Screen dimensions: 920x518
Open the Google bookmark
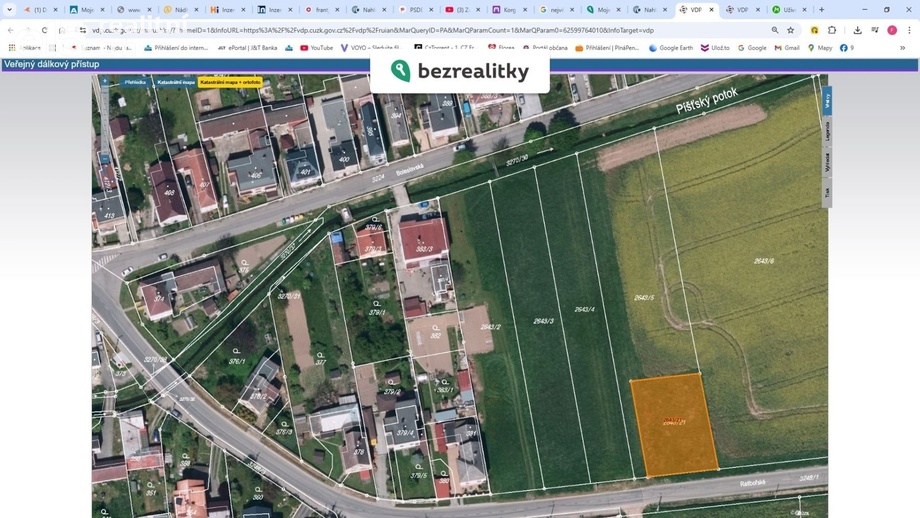tap(752, 48)
